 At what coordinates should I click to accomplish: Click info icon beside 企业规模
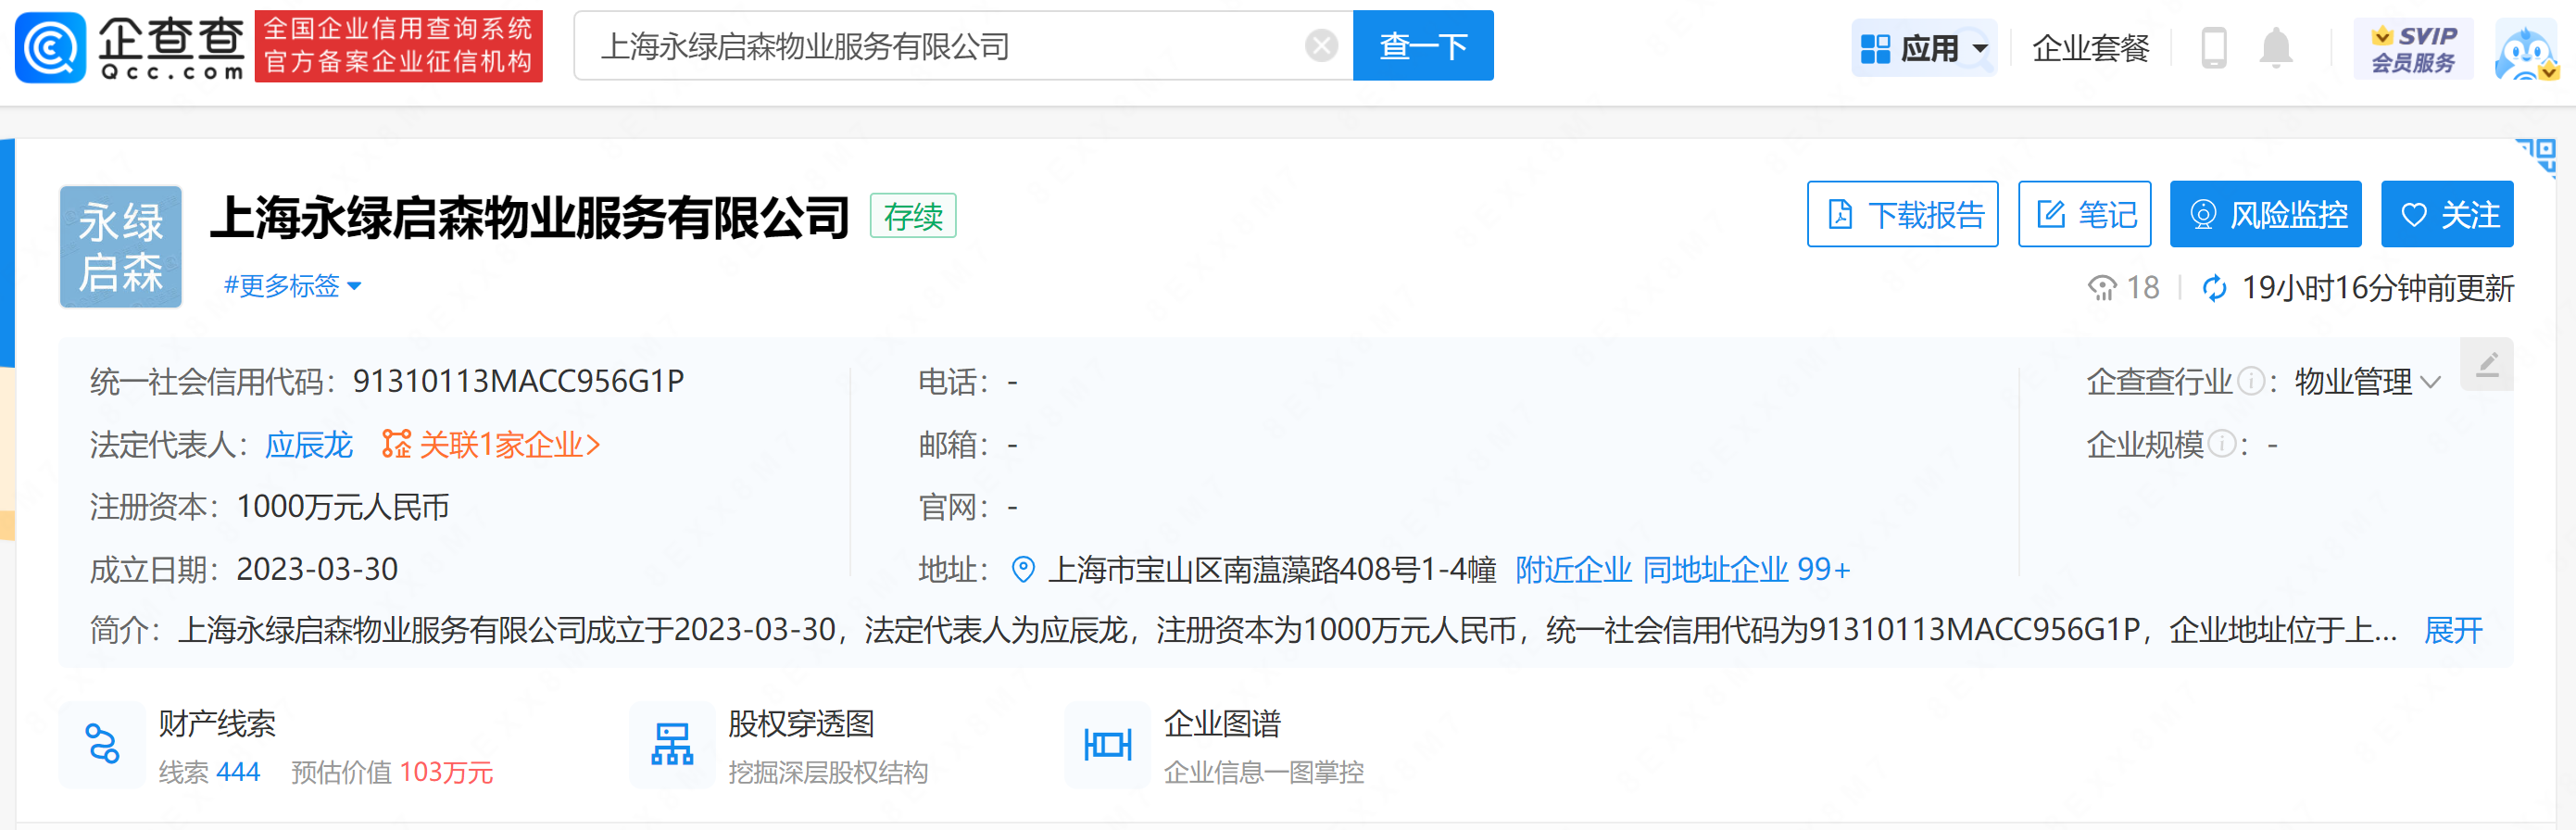click(x=2221, y=444)
